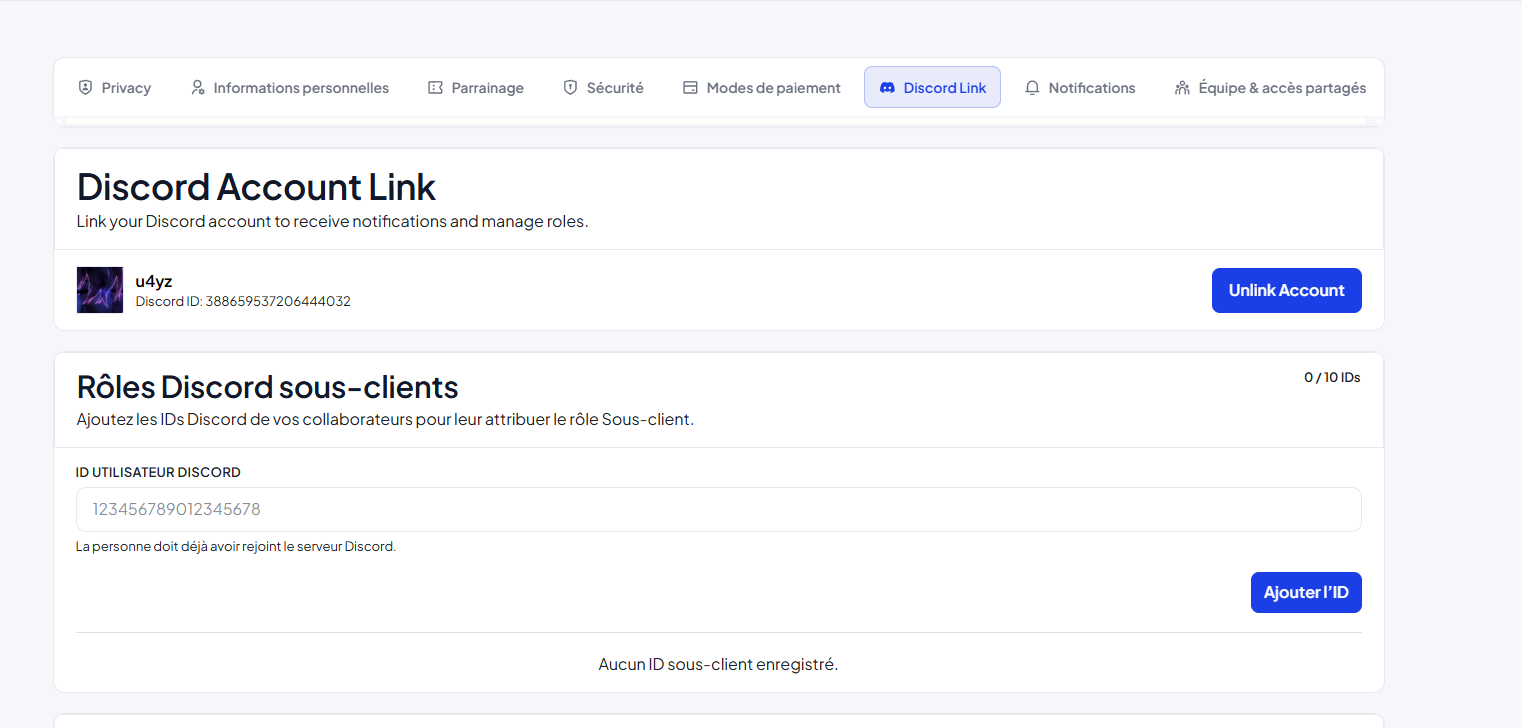
Task: Click the ticket icon beside Parrainage
Action: 435,88
